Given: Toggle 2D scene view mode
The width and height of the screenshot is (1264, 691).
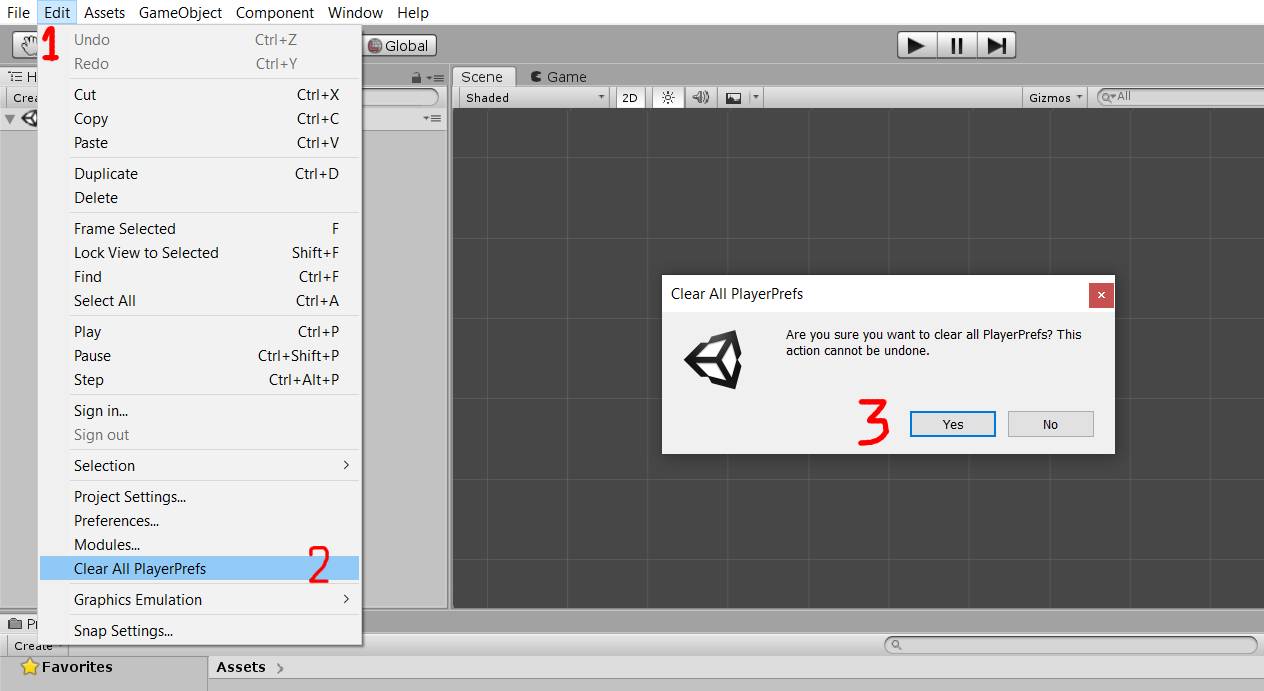Looking at the screenshot, I should [630, 97].
